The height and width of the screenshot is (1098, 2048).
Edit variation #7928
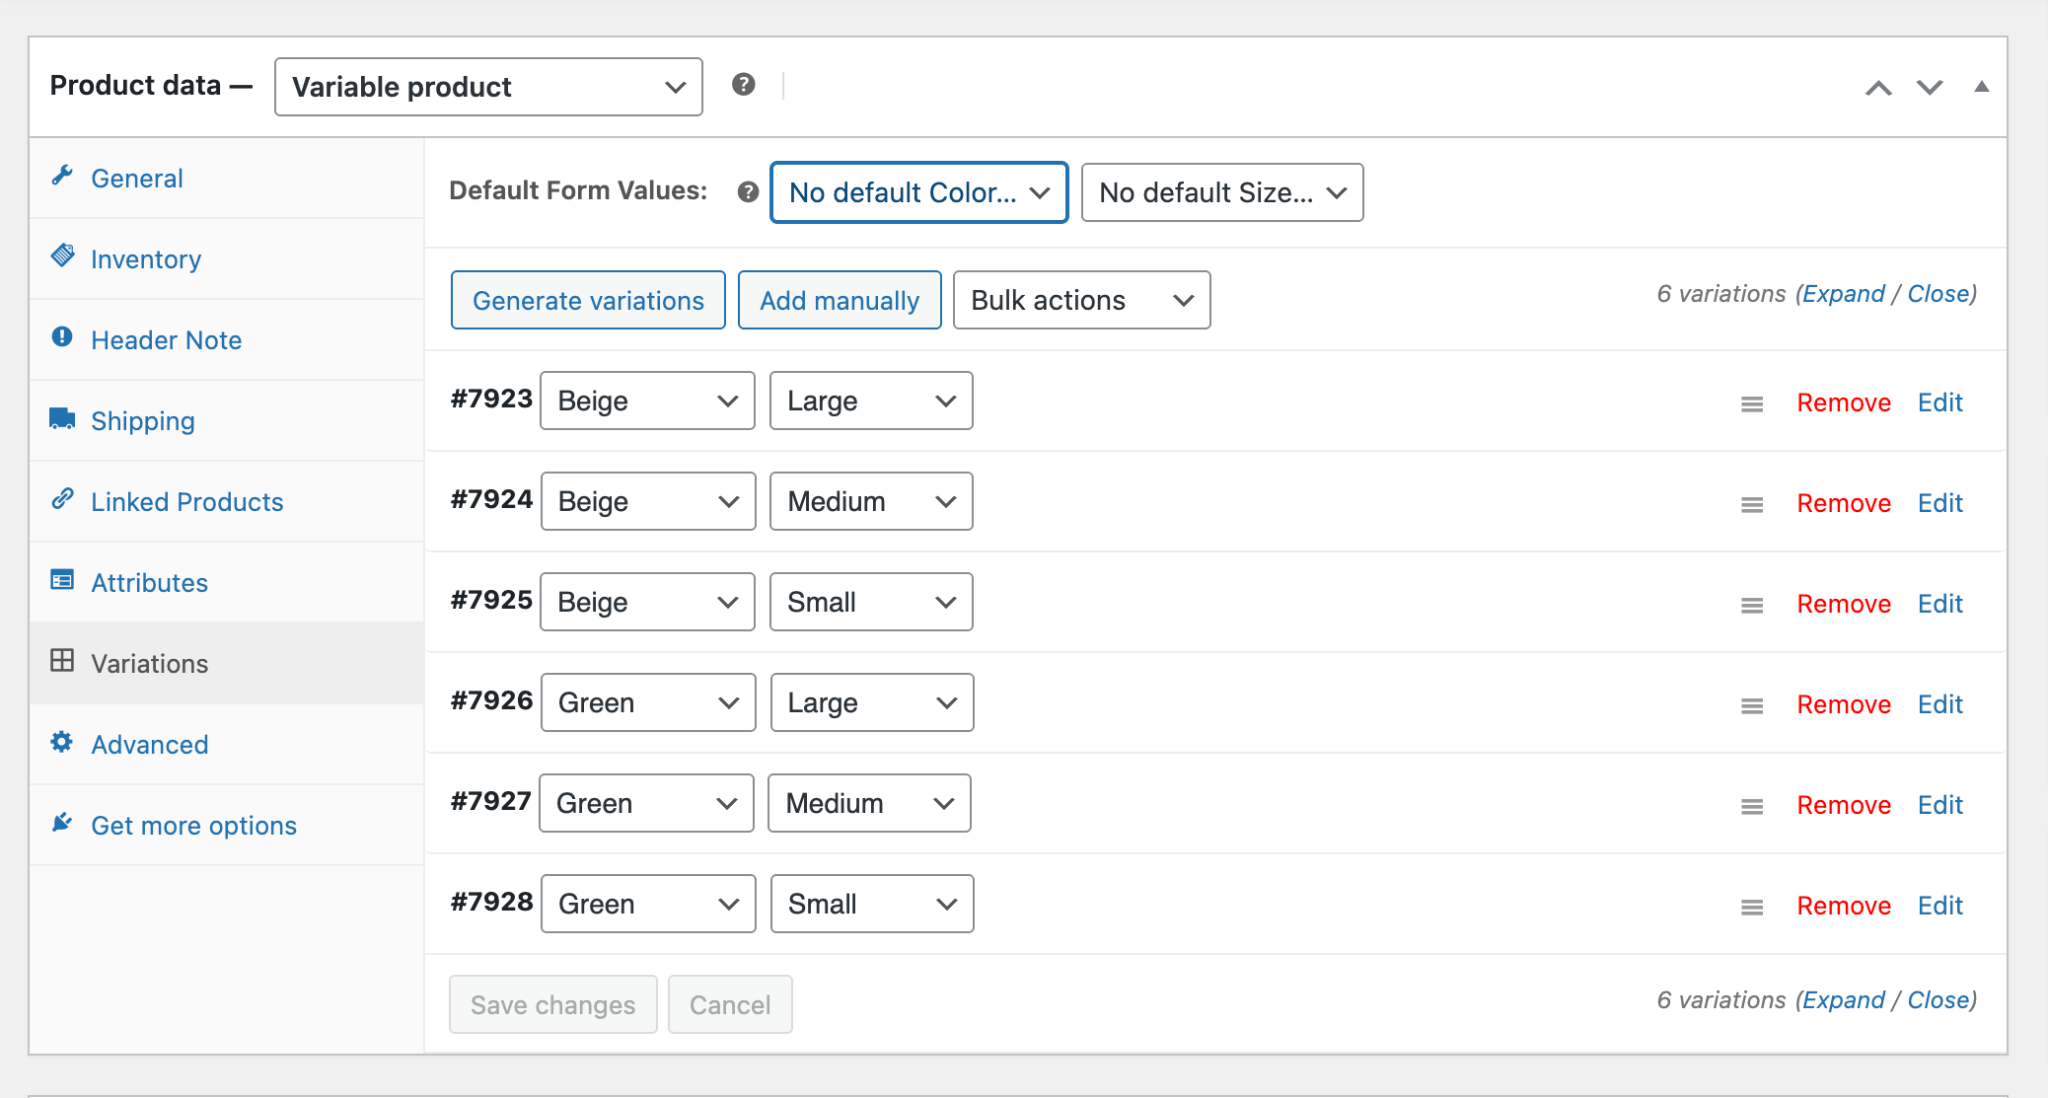[1939, 906]
